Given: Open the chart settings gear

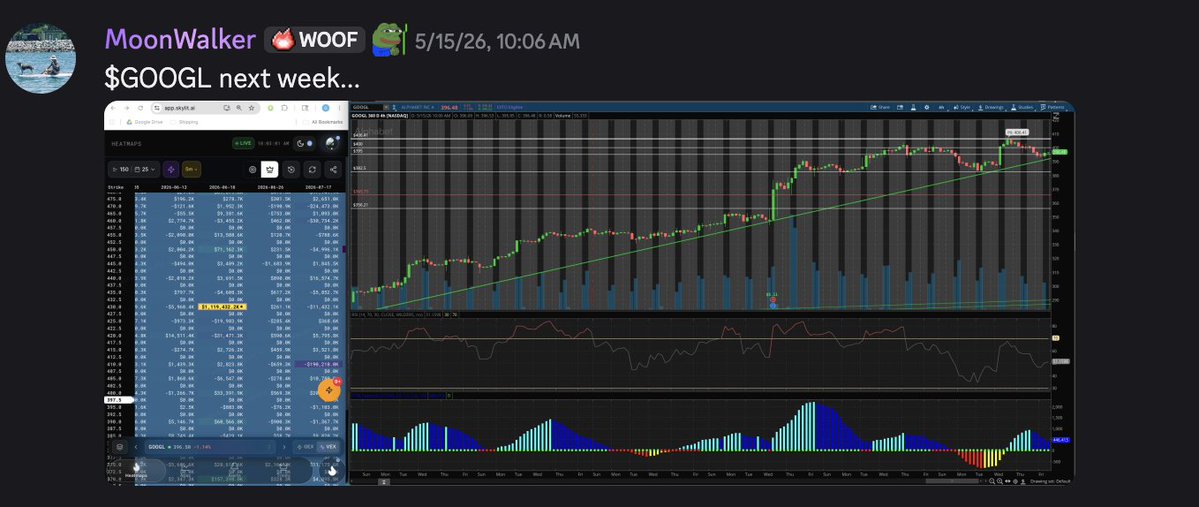Looking at the screenshot, I should [927, 107].
